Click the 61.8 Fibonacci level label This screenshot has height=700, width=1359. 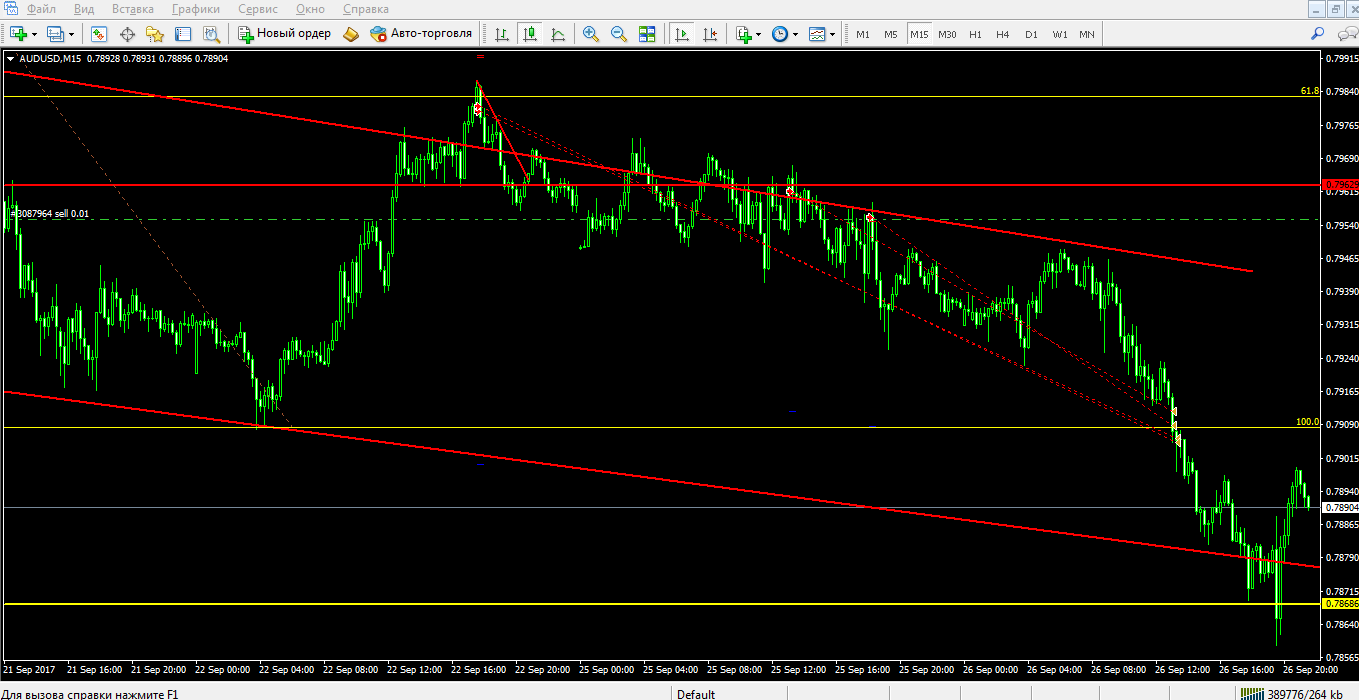coord(1310,91)
